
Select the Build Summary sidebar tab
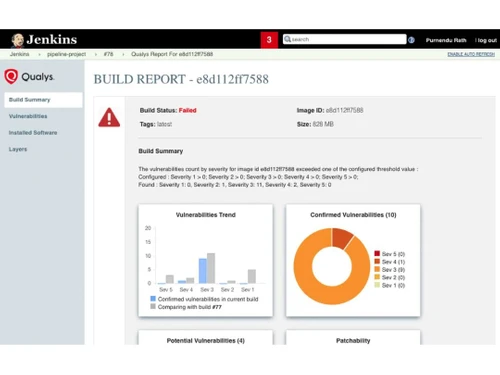tap(43, 100)
